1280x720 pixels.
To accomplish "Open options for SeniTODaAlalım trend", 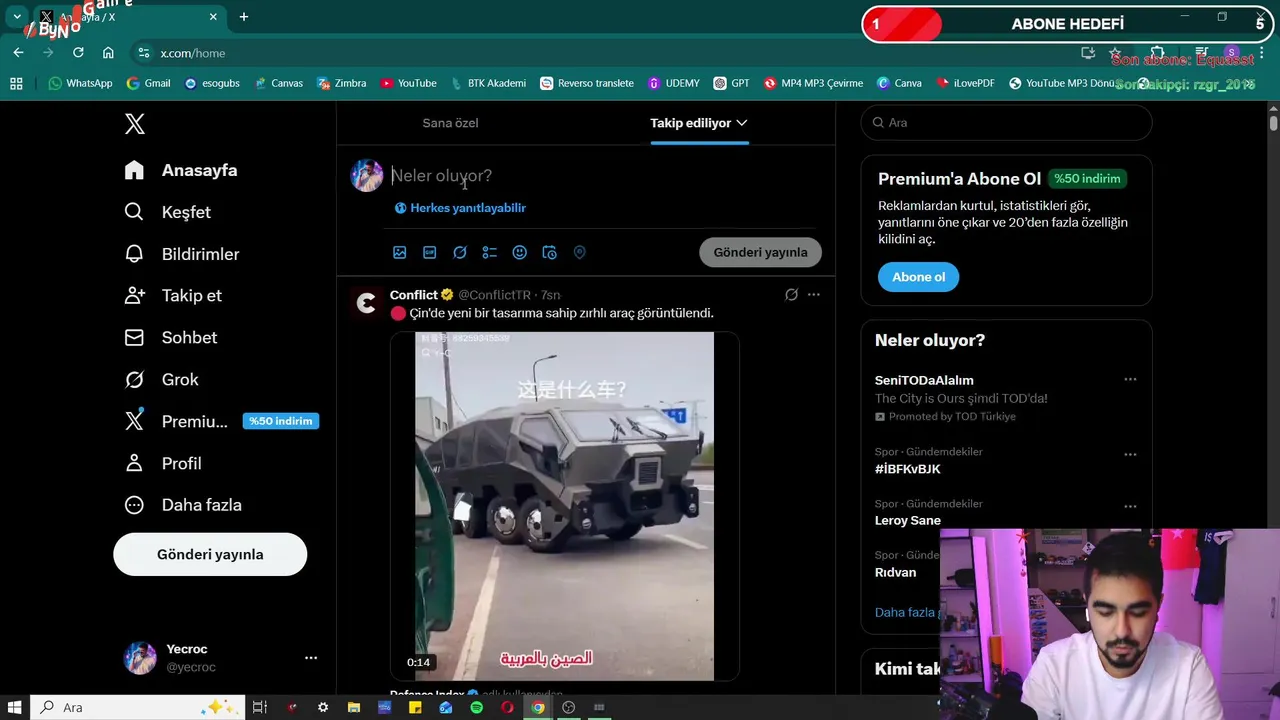I will point(1130,380).
